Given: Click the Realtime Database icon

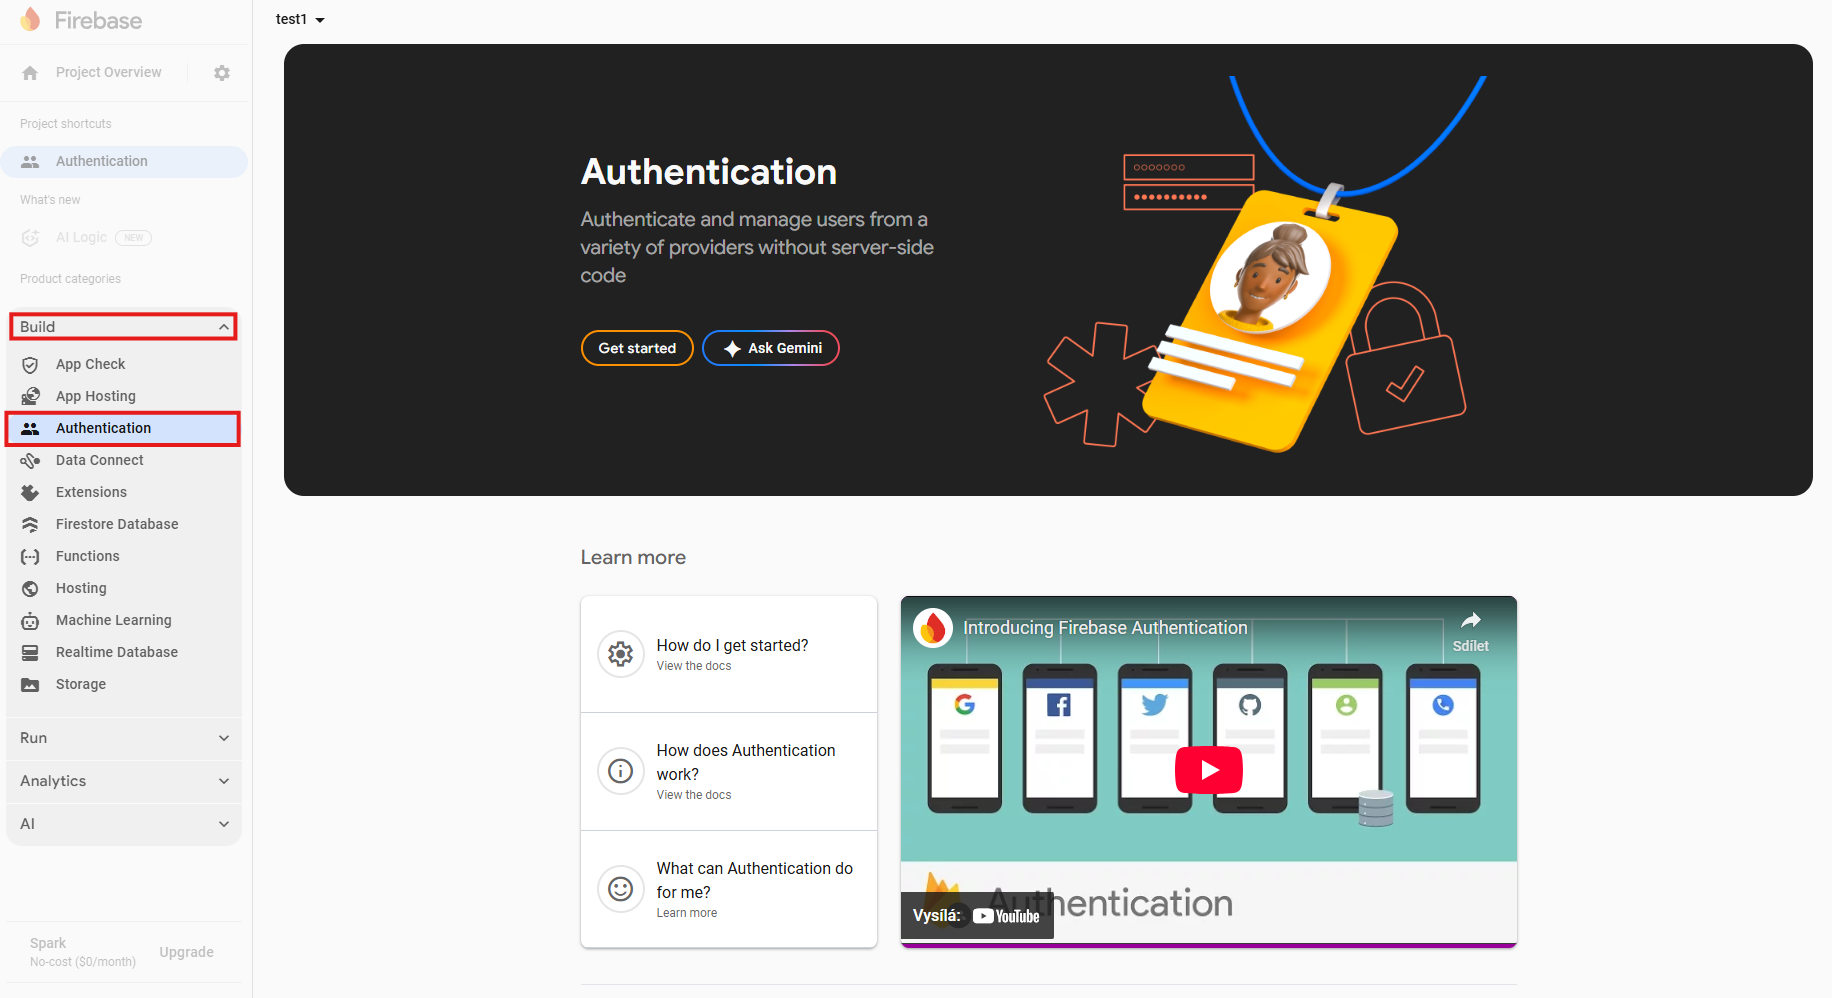Looking at the screenshot, I should coord(30,653).
